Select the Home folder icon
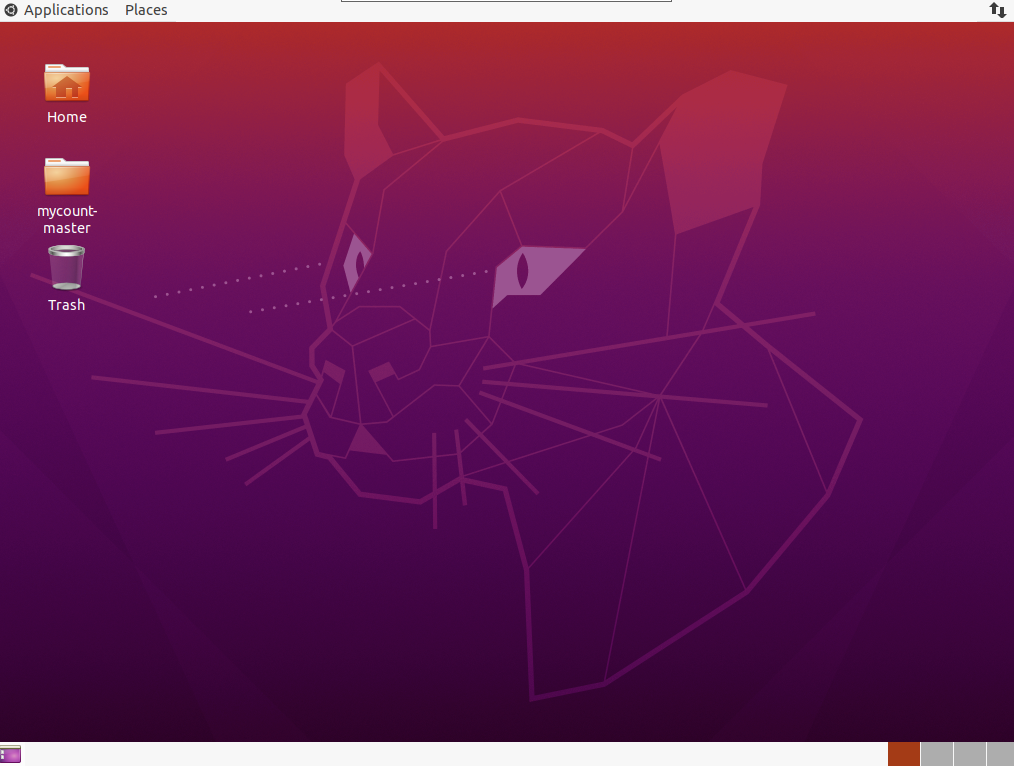Viewport: 1014px width, 766px height. (x=67, y=83)
